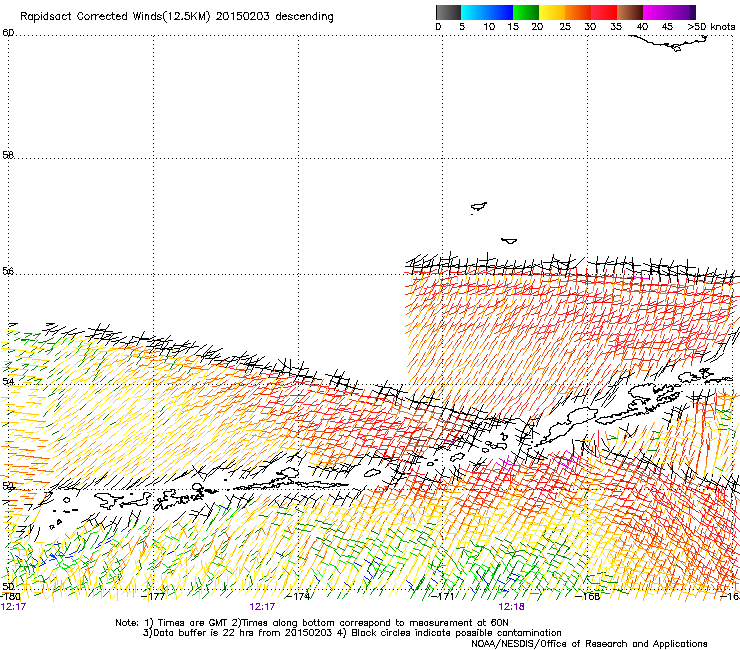This screenshot has width=740, height=650.
Task: Click the red 30-35 knots legend swatch
Action: [x=604, y=12]
